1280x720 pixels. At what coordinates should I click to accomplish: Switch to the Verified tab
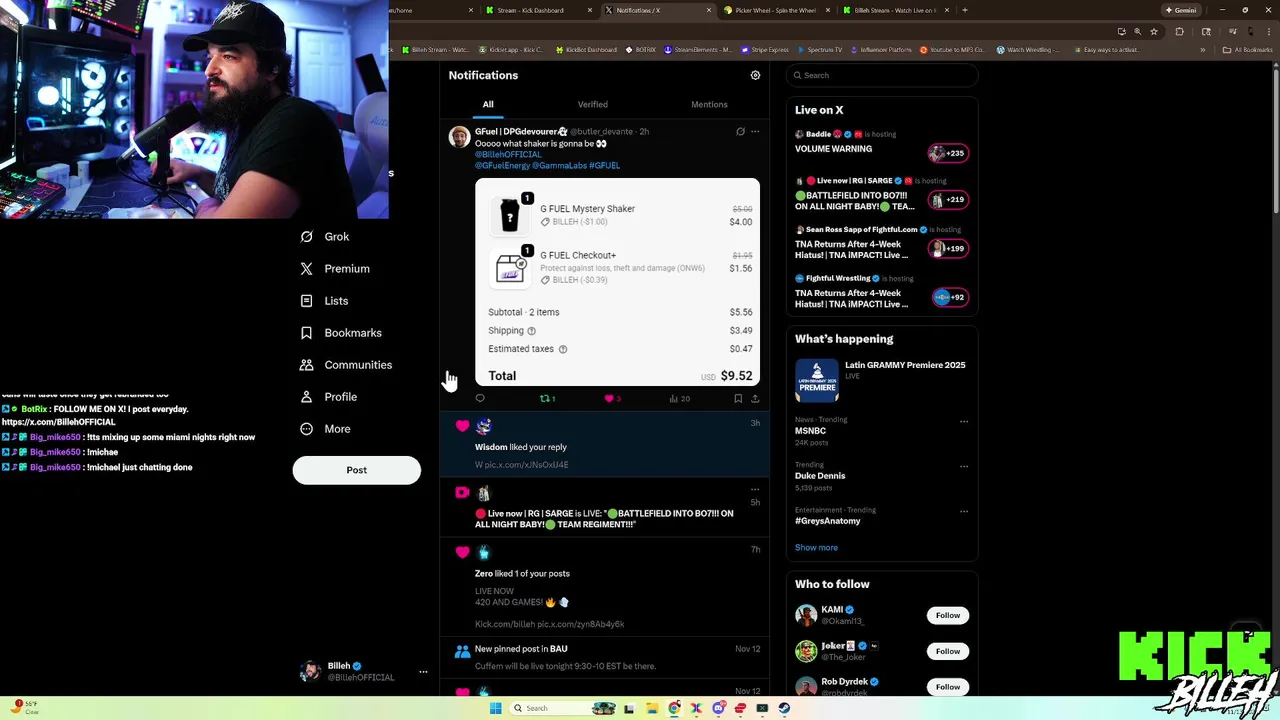(592, 104)
